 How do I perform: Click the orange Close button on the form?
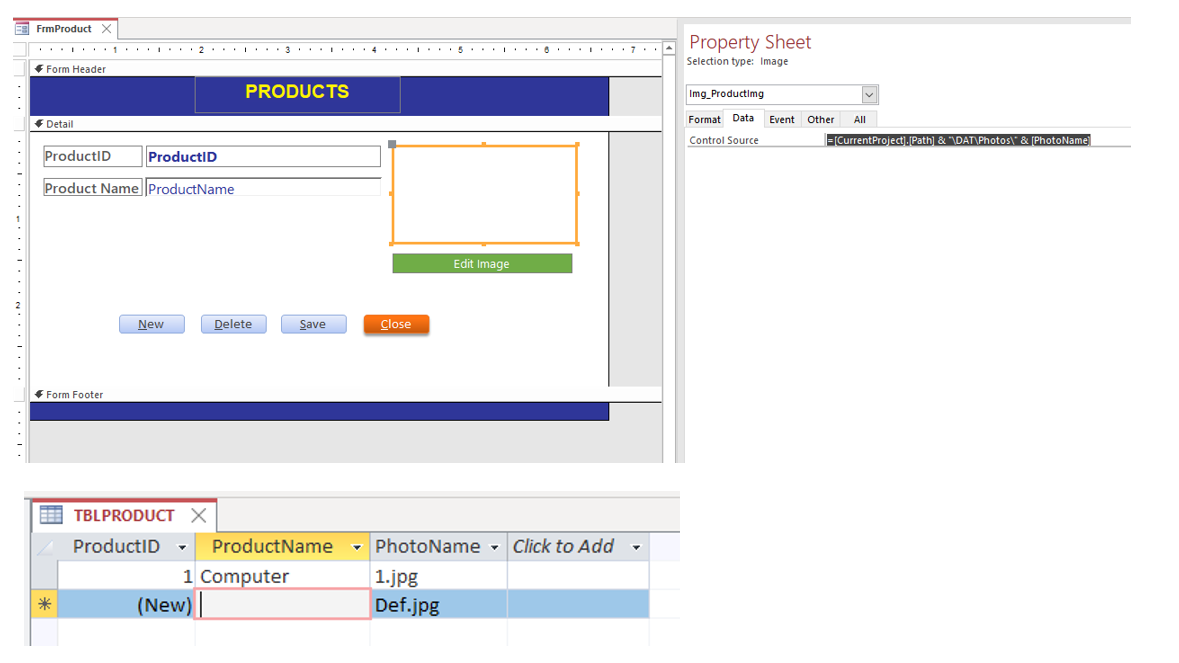(x=396, y=324)
